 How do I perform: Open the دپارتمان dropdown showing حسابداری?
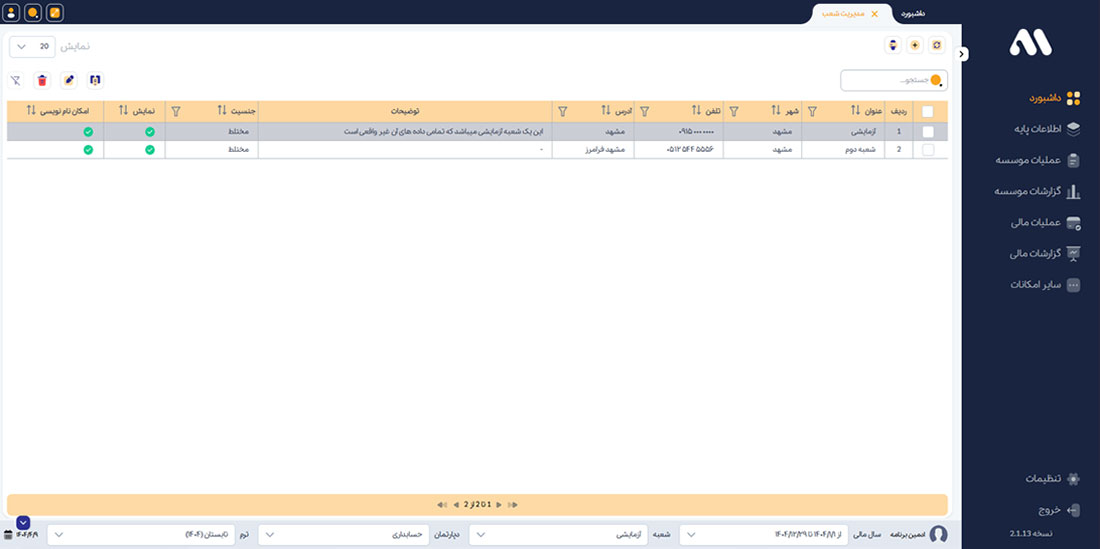[x=343, y=535]
